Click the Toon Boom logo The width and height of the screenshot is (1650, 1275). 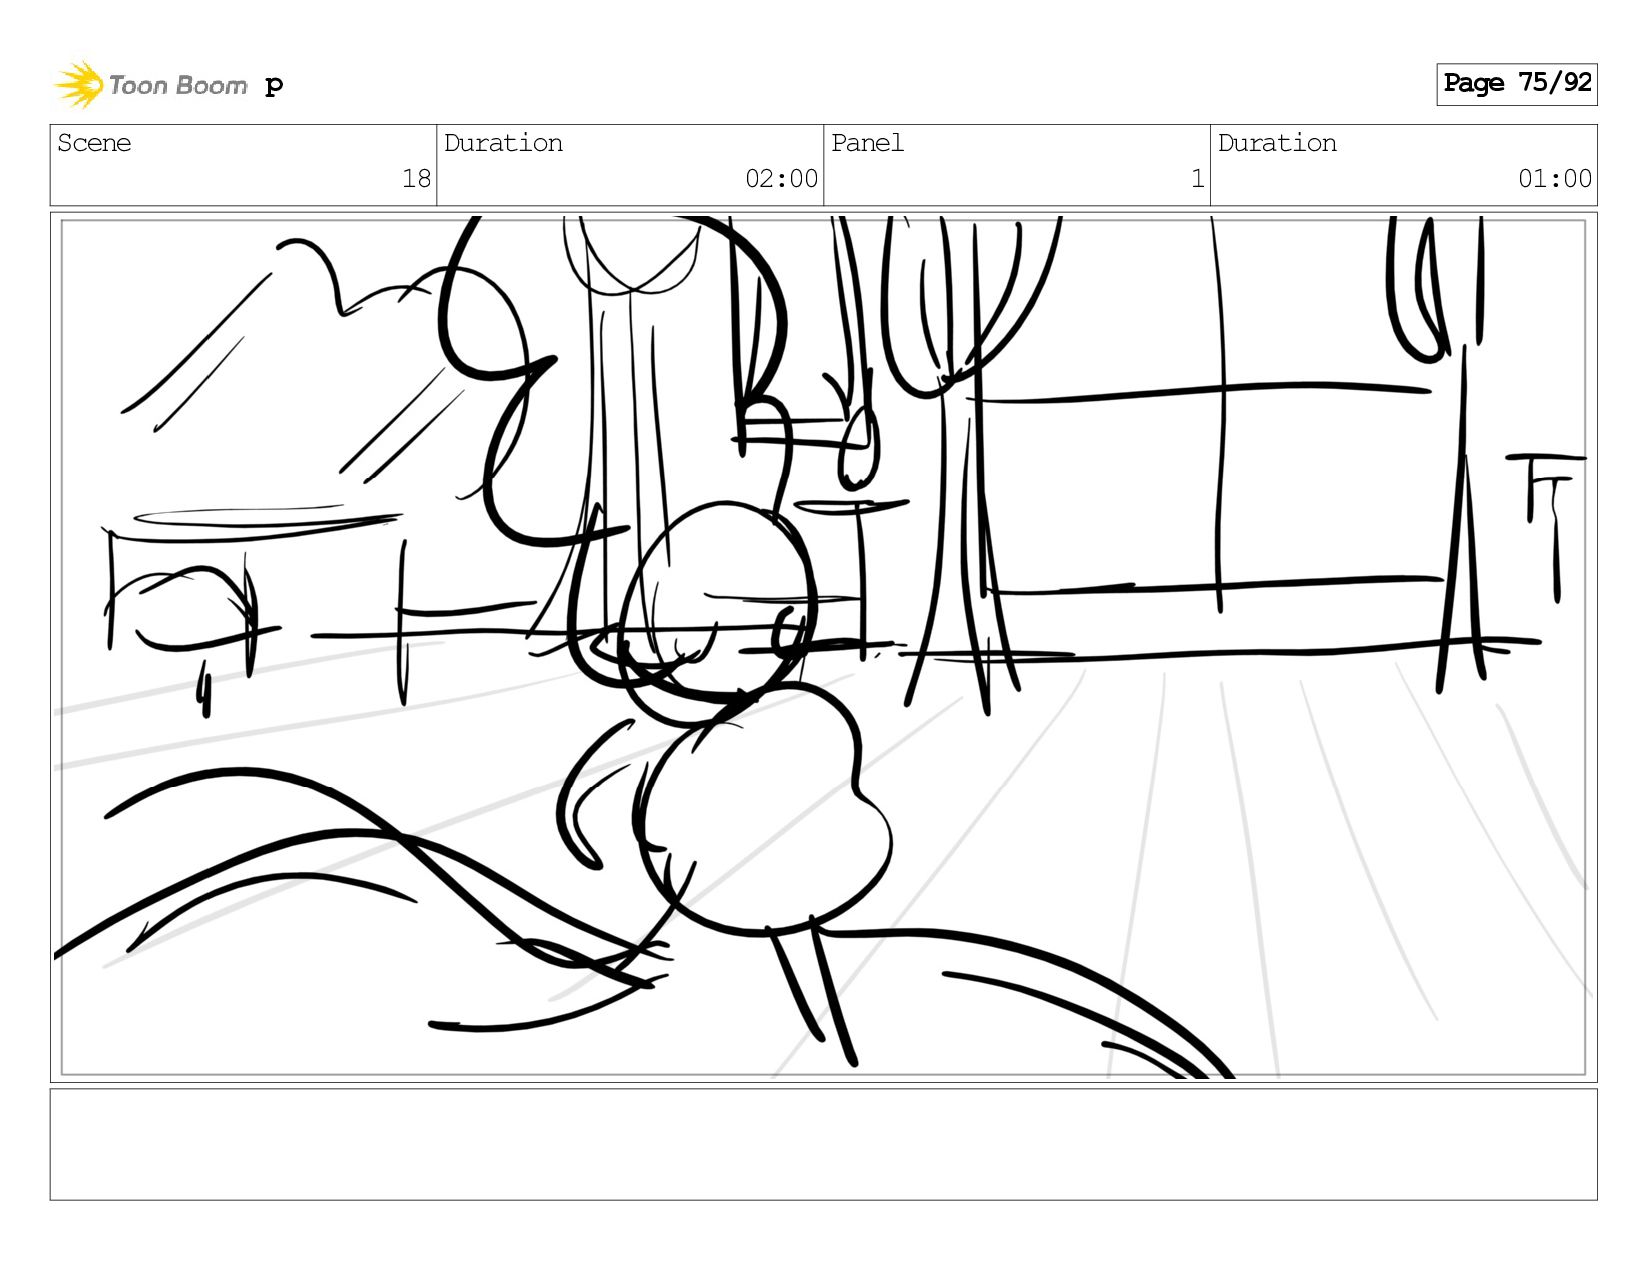[150, 85]
